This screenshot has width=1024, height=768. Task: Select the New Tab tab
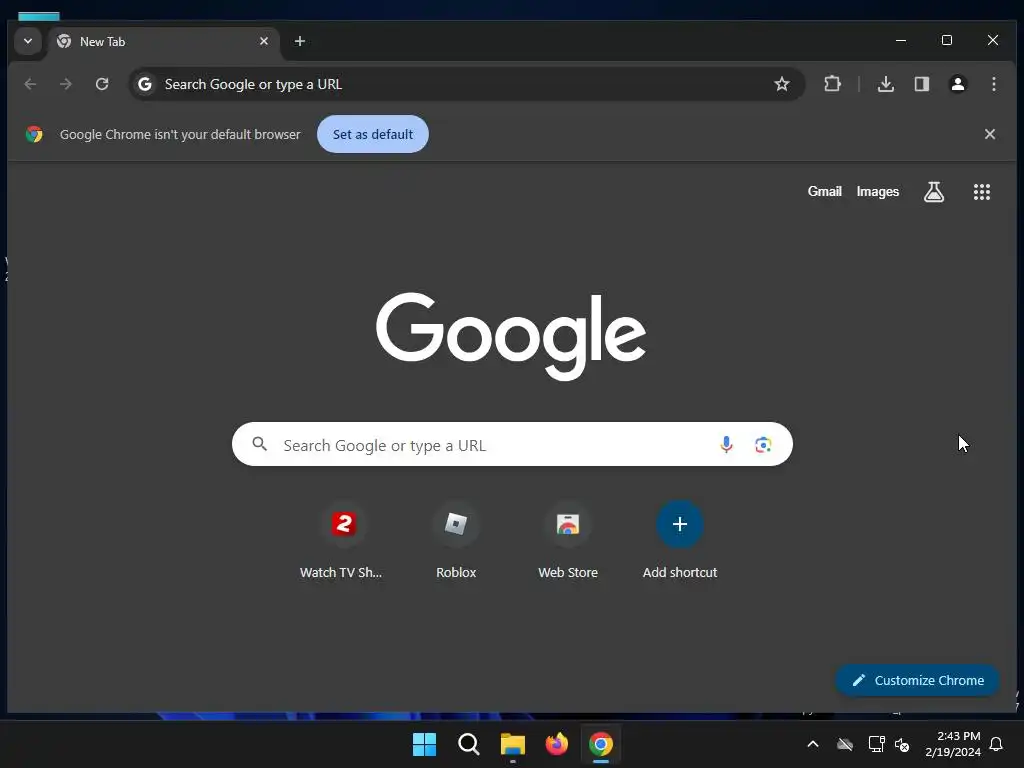coord(163,42)
